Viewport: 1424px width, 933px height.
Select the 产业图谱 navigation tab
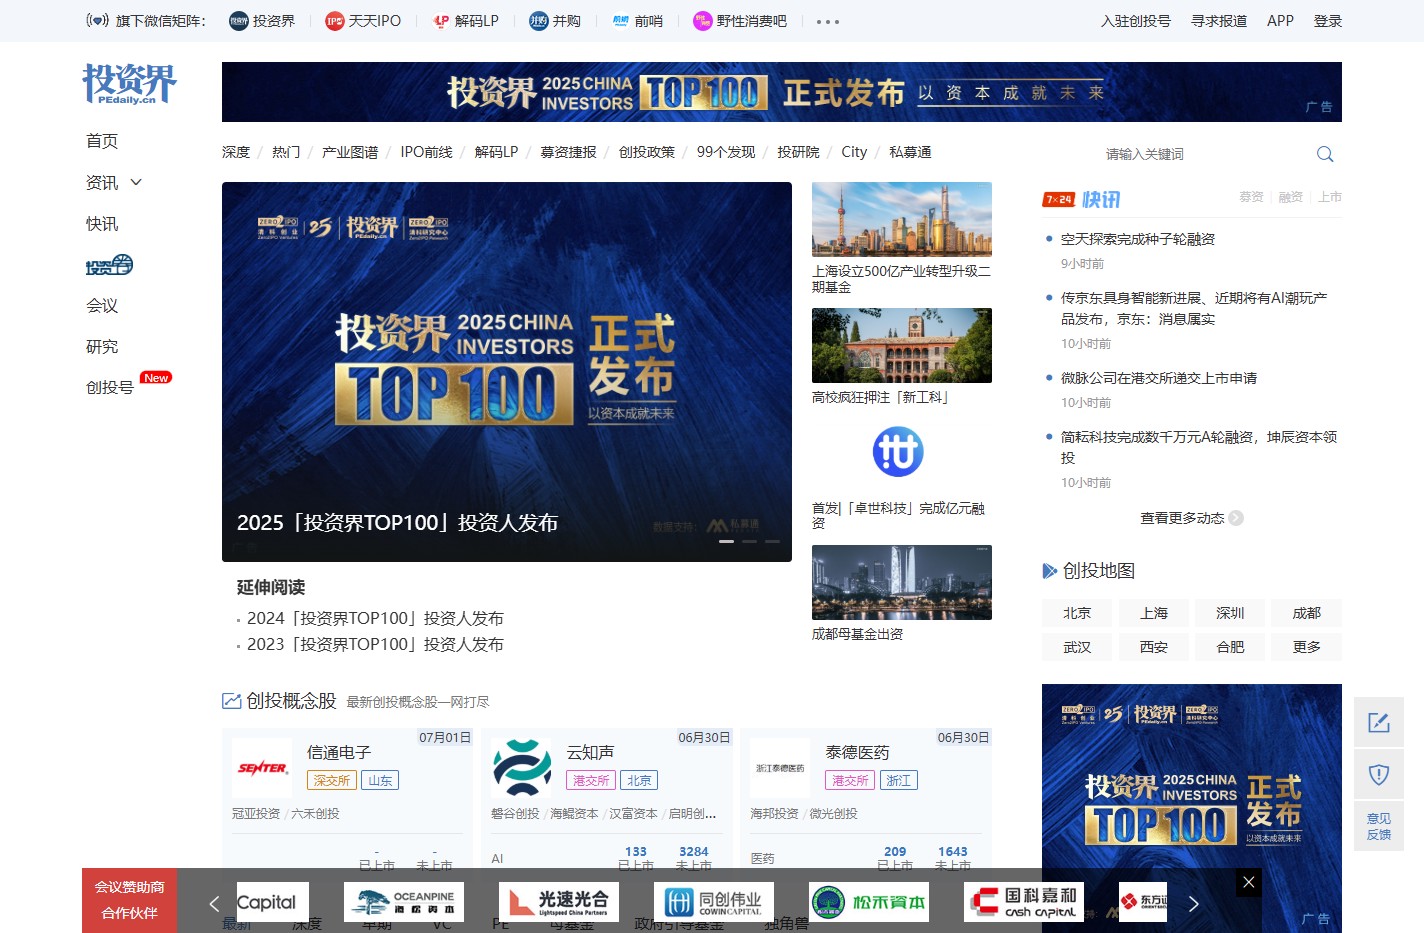[x=350, y=152]
